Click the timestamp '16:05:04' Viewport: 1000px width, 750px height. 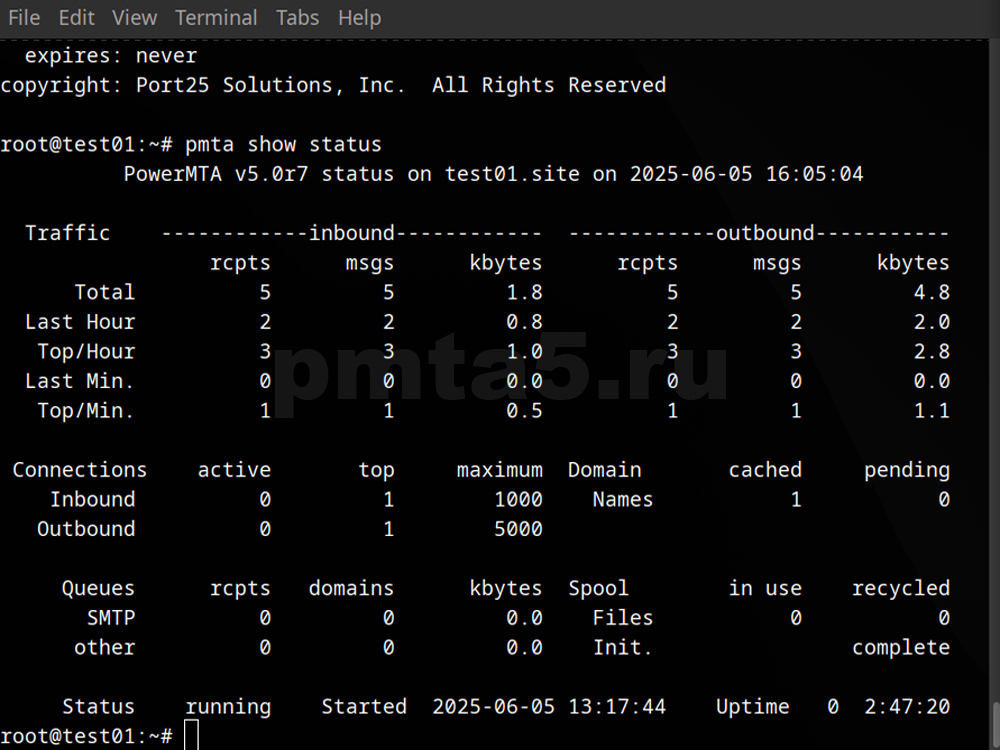[x=814, y=174]
